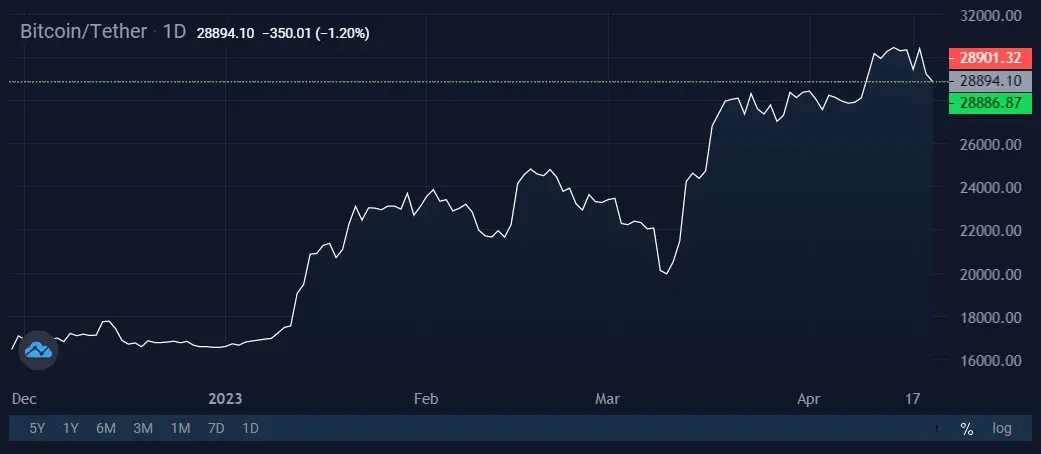Click the 16000.00 axis value
This screenshot has height=454, width=1041.
991,360
